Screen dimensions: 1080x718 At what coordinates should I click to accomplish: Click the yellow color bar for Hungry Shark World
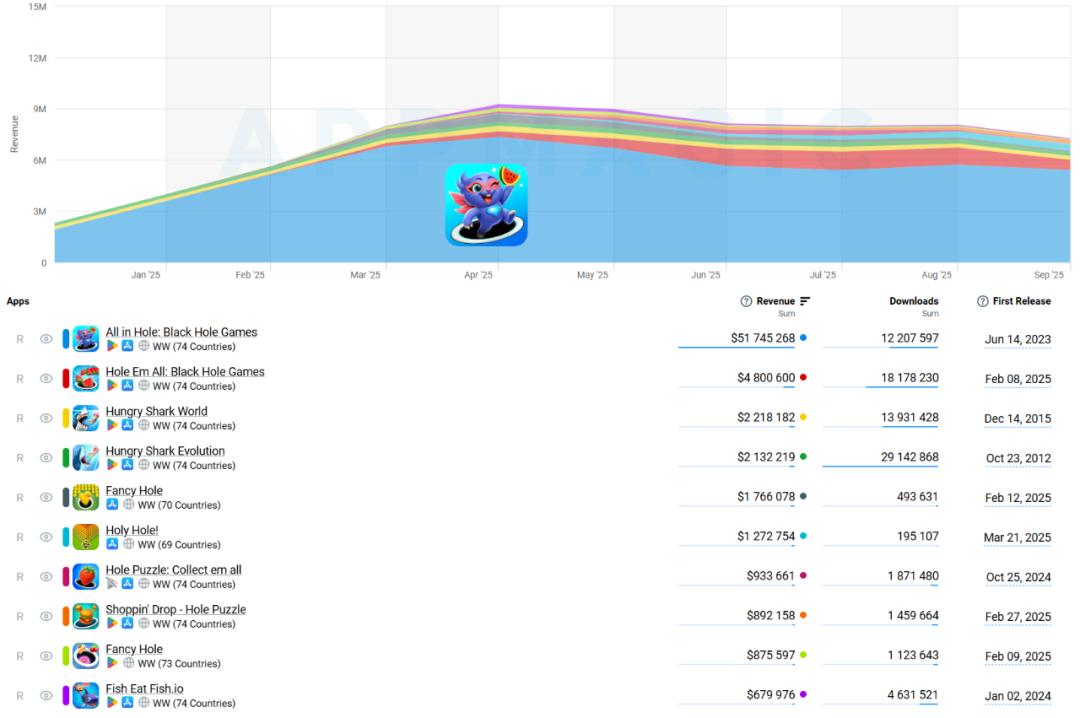pos(66,418)
